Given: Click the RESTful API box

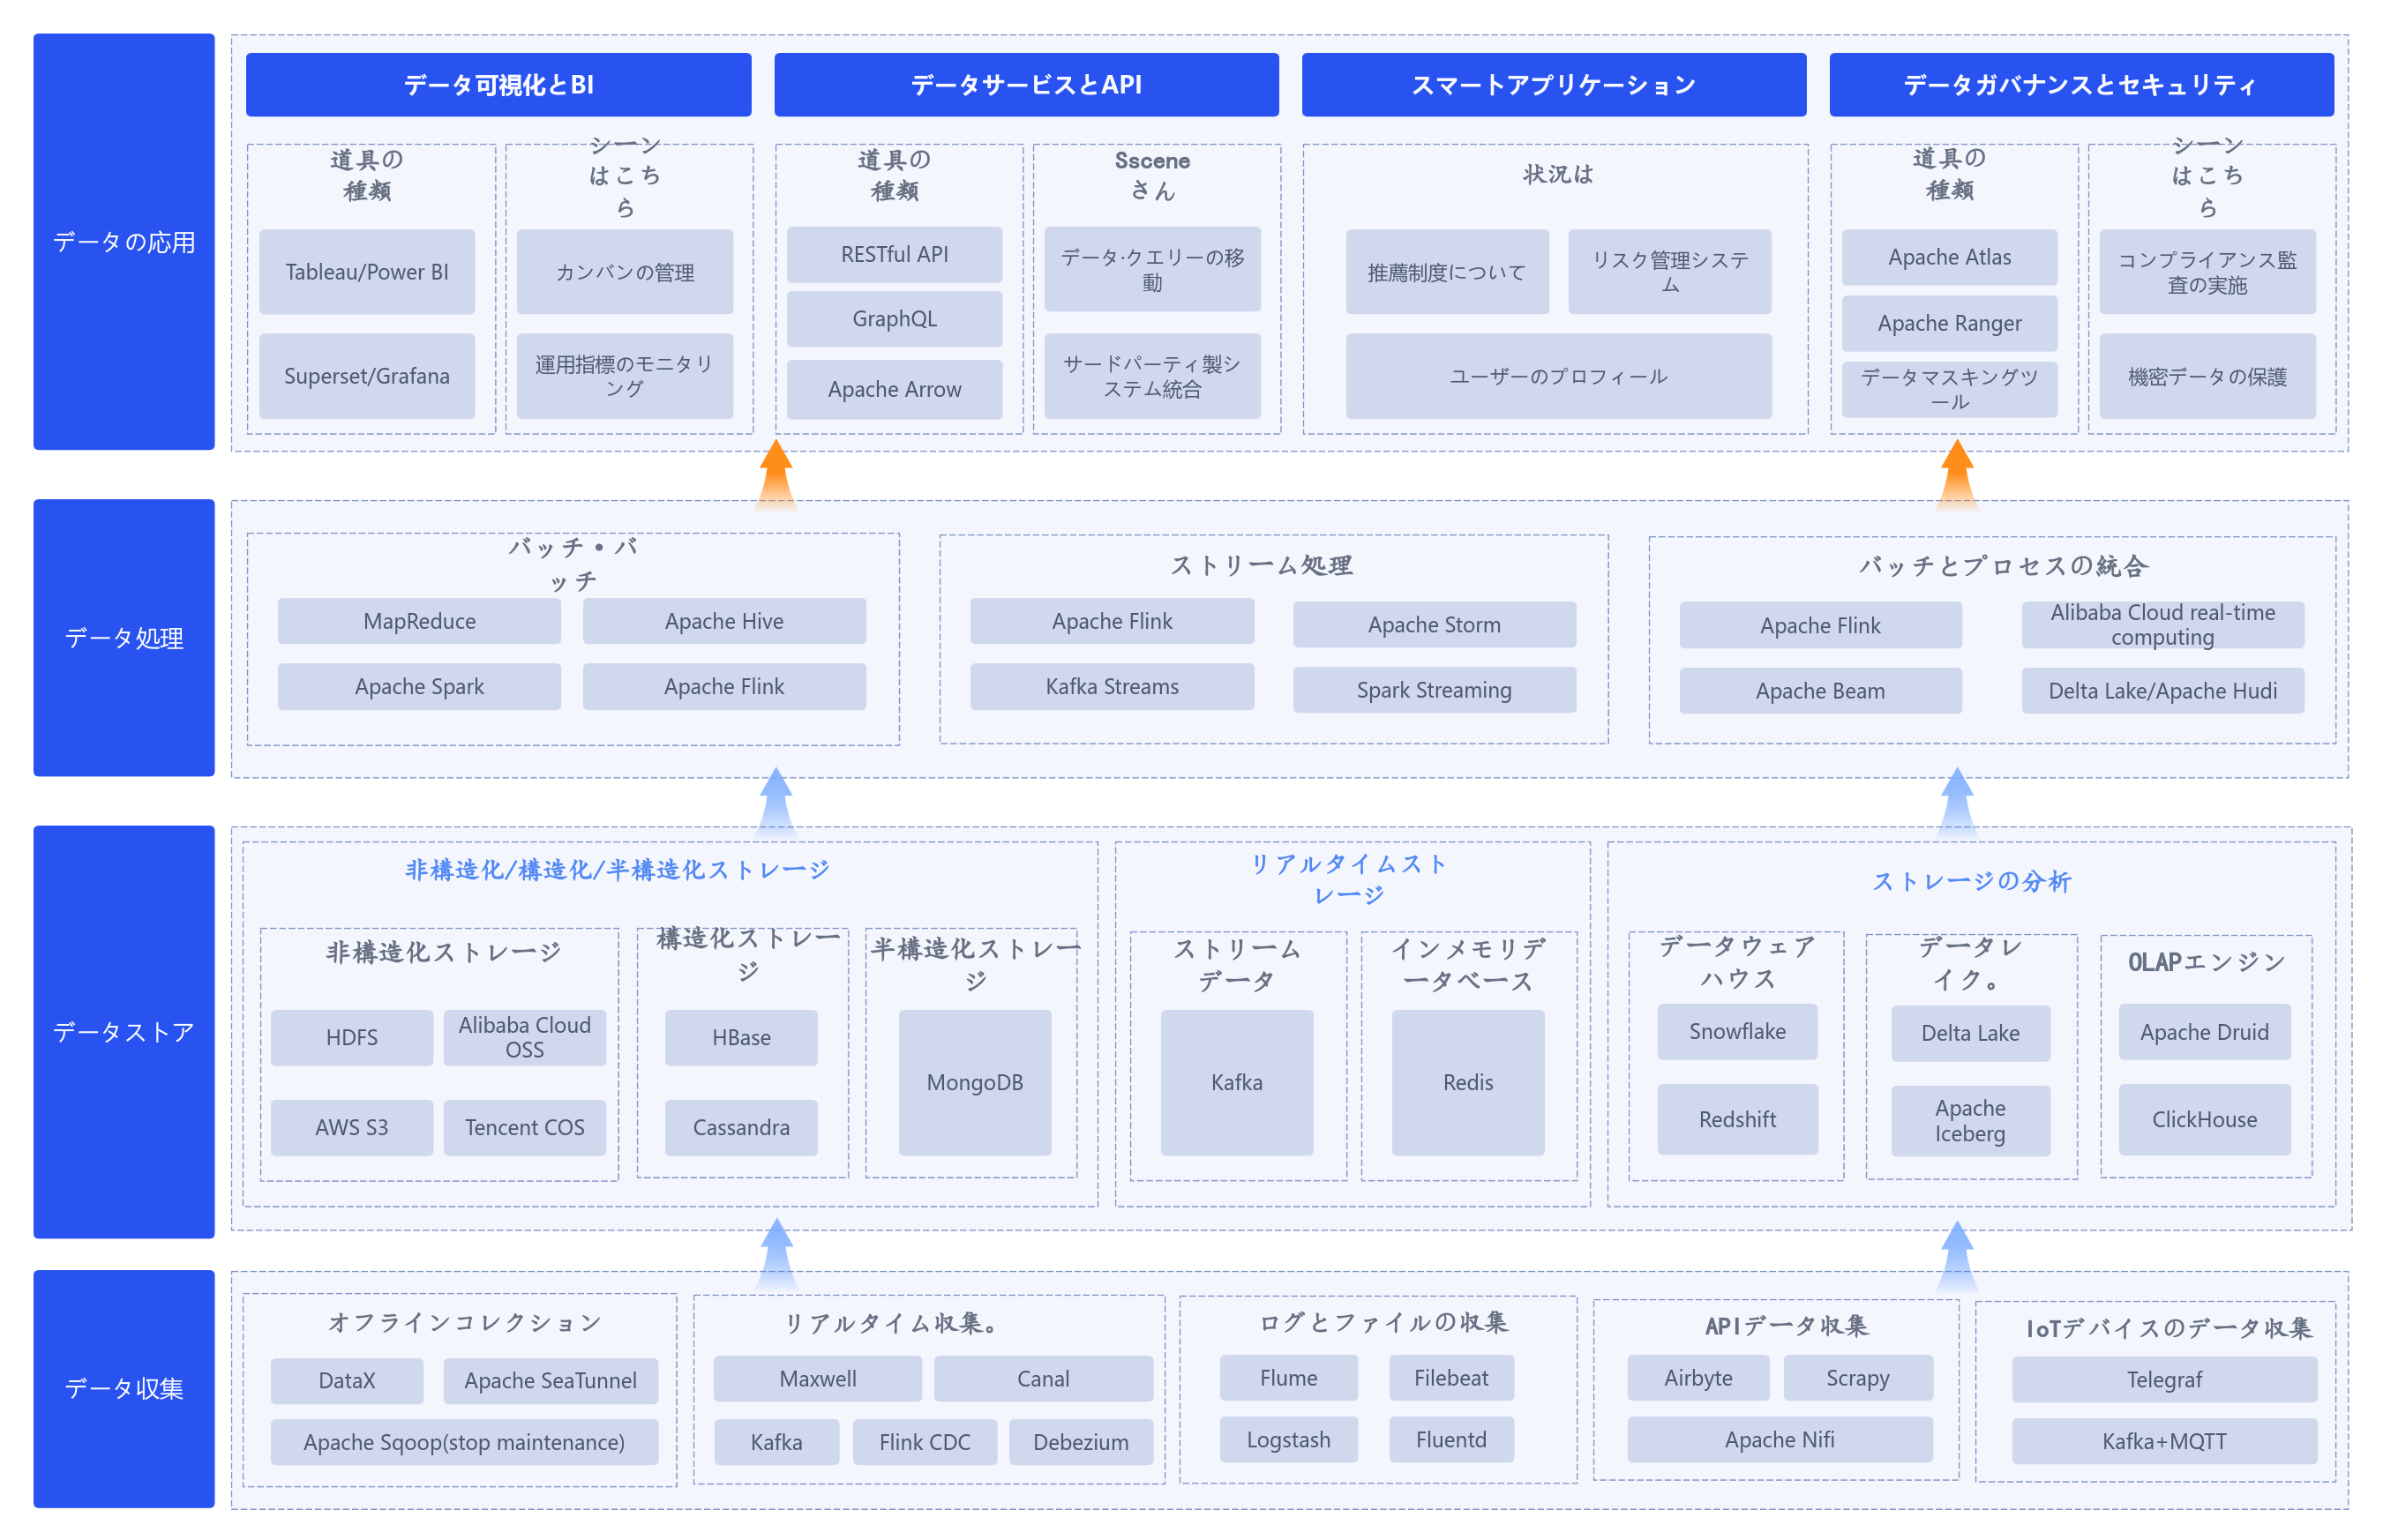Looking at the screenshot, I should point(894,255).
